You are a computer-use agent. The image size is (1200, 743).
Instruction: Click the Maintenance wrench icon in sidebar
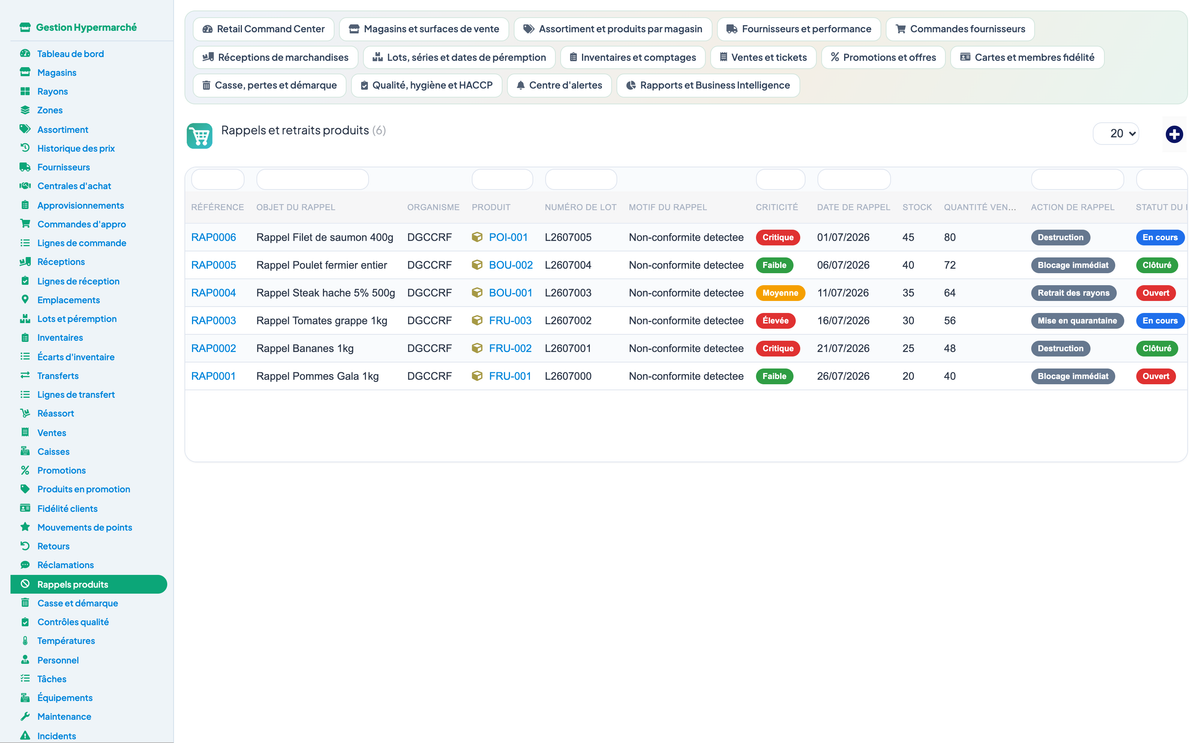(25, 717)
